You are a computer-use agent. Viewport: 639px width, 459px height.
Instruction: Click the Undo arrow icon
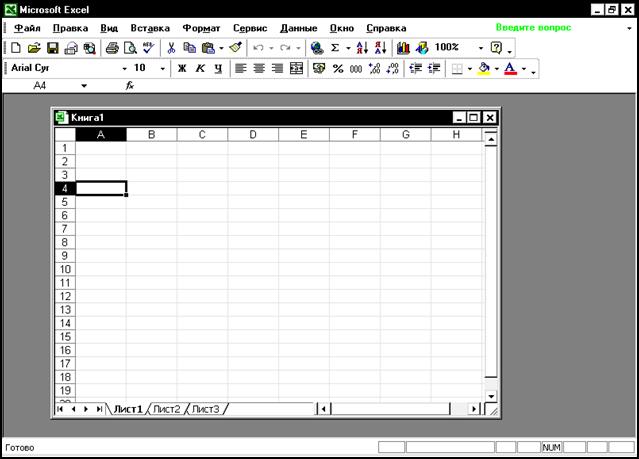(258, 48)
